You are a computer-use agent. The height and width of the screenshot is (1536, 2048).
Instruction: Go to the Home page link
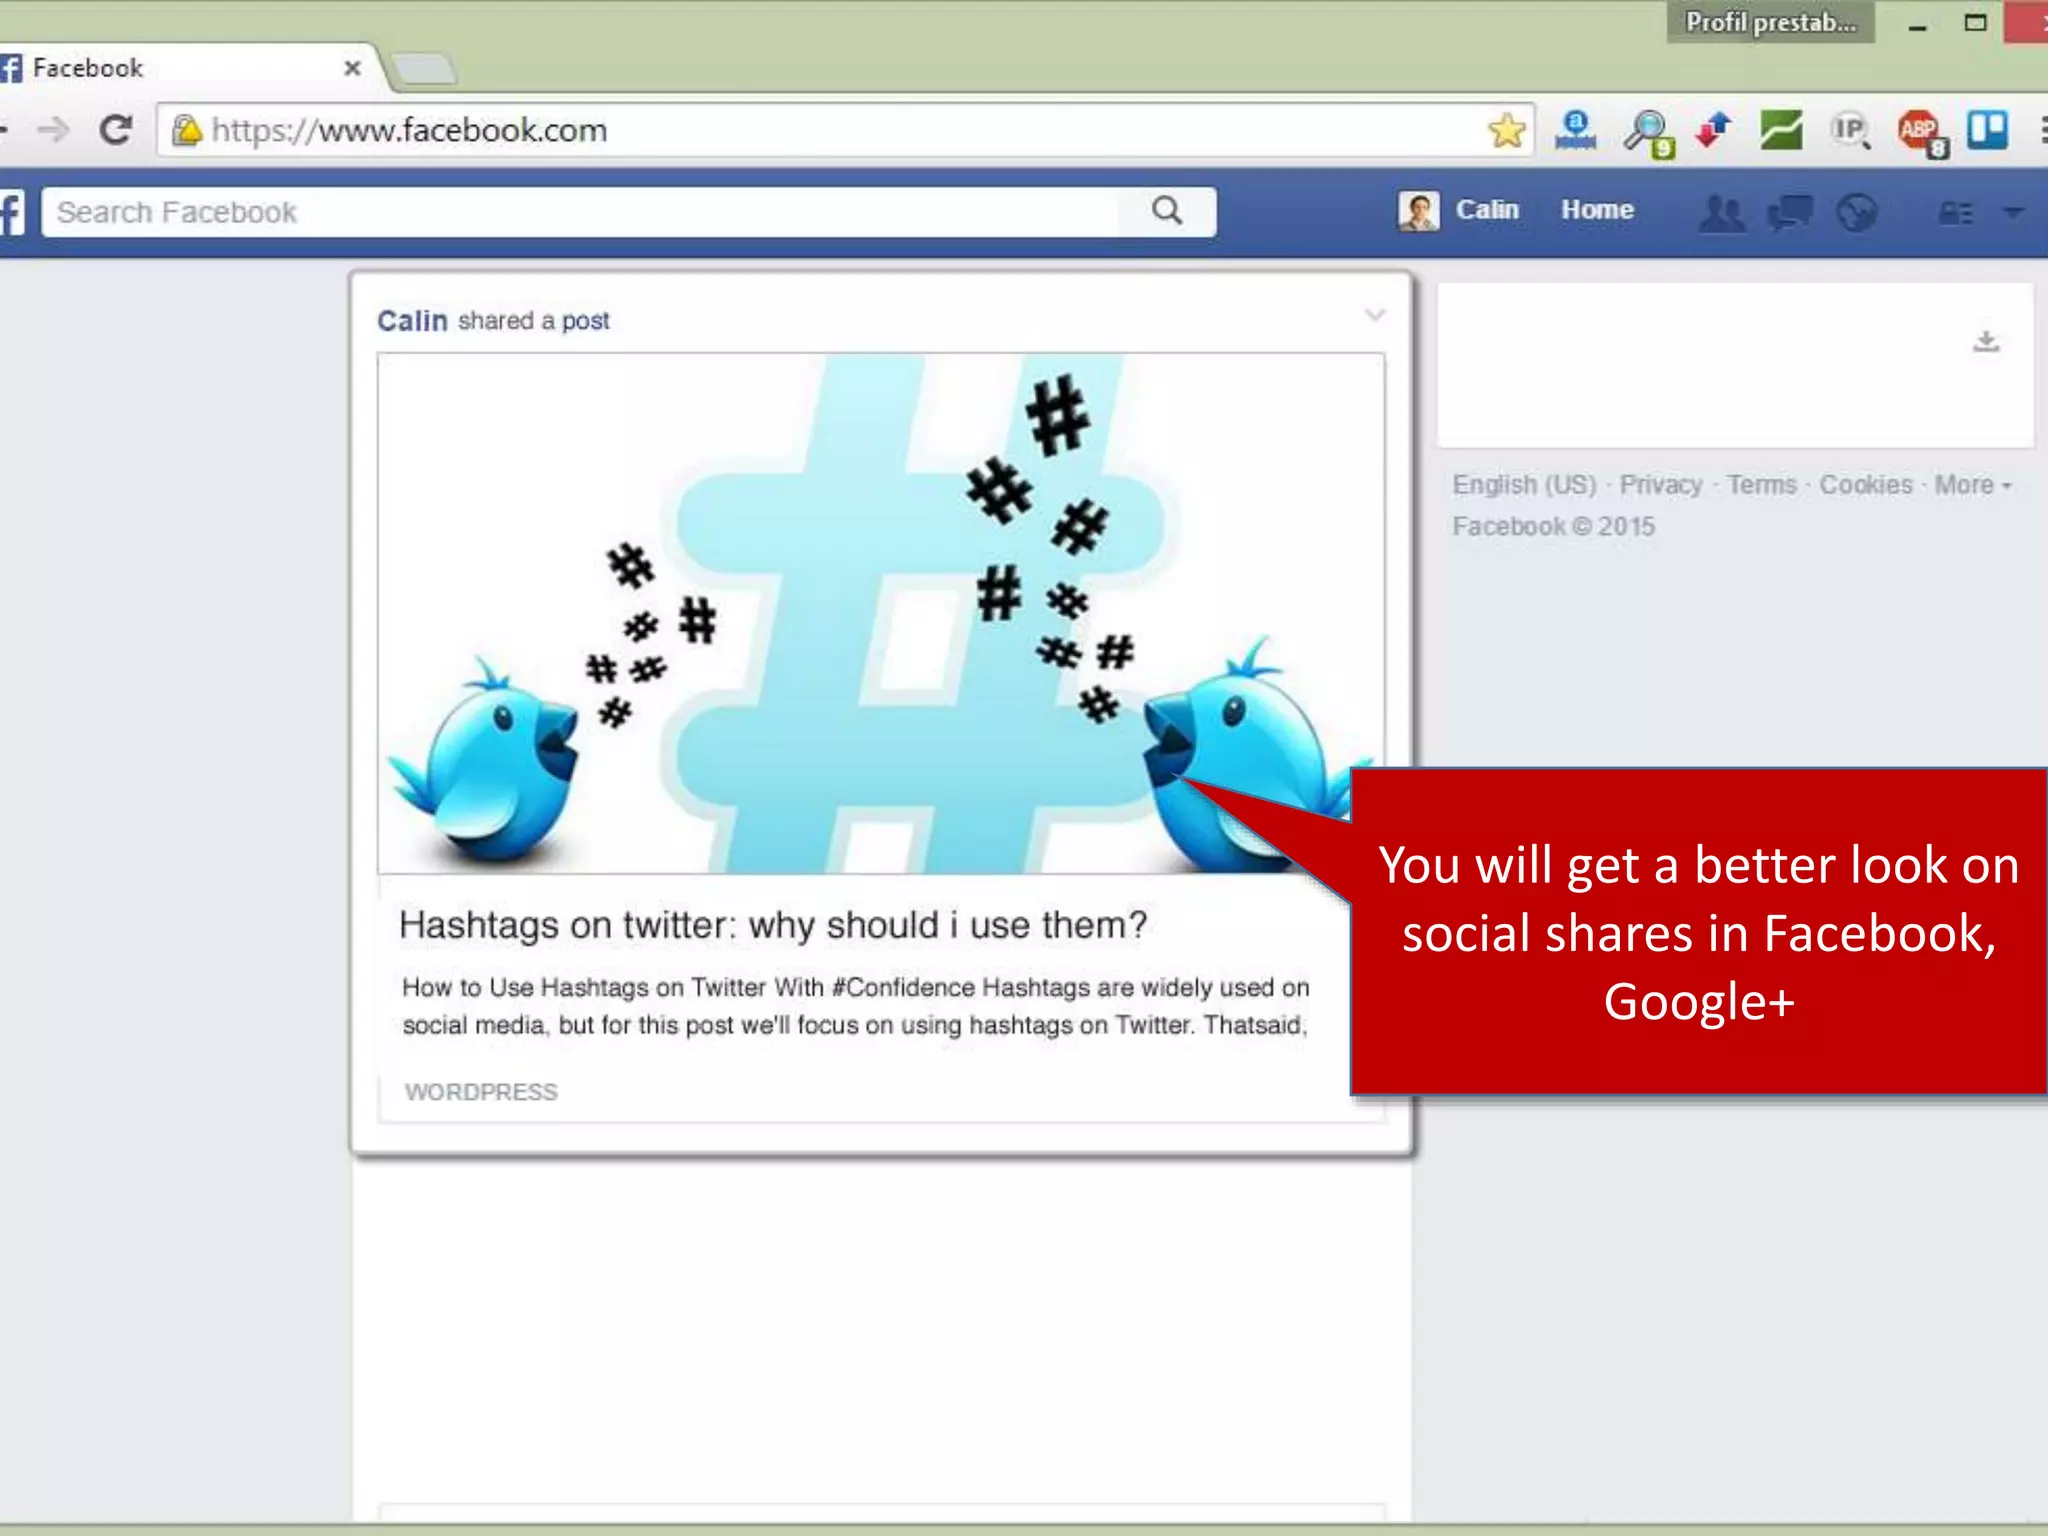click(x=1597, y=210)
